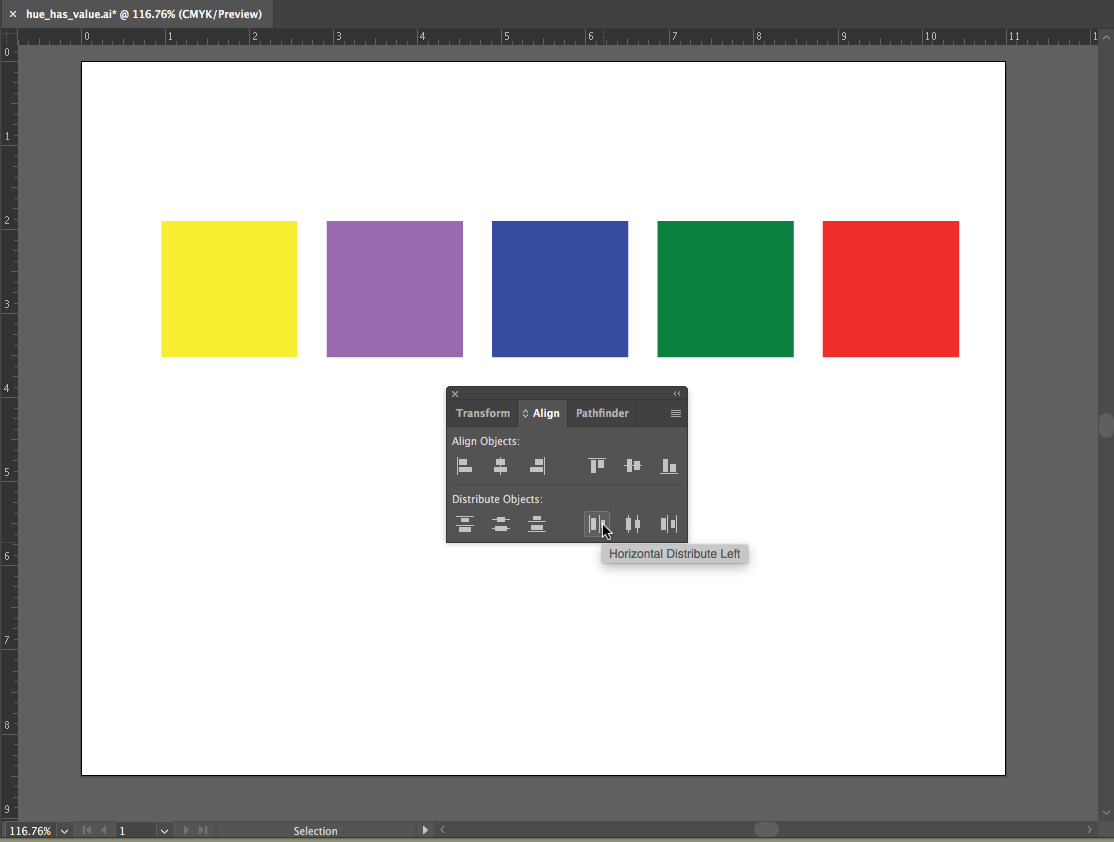Switch to the Pathfinder tab

tap(602, 414)
